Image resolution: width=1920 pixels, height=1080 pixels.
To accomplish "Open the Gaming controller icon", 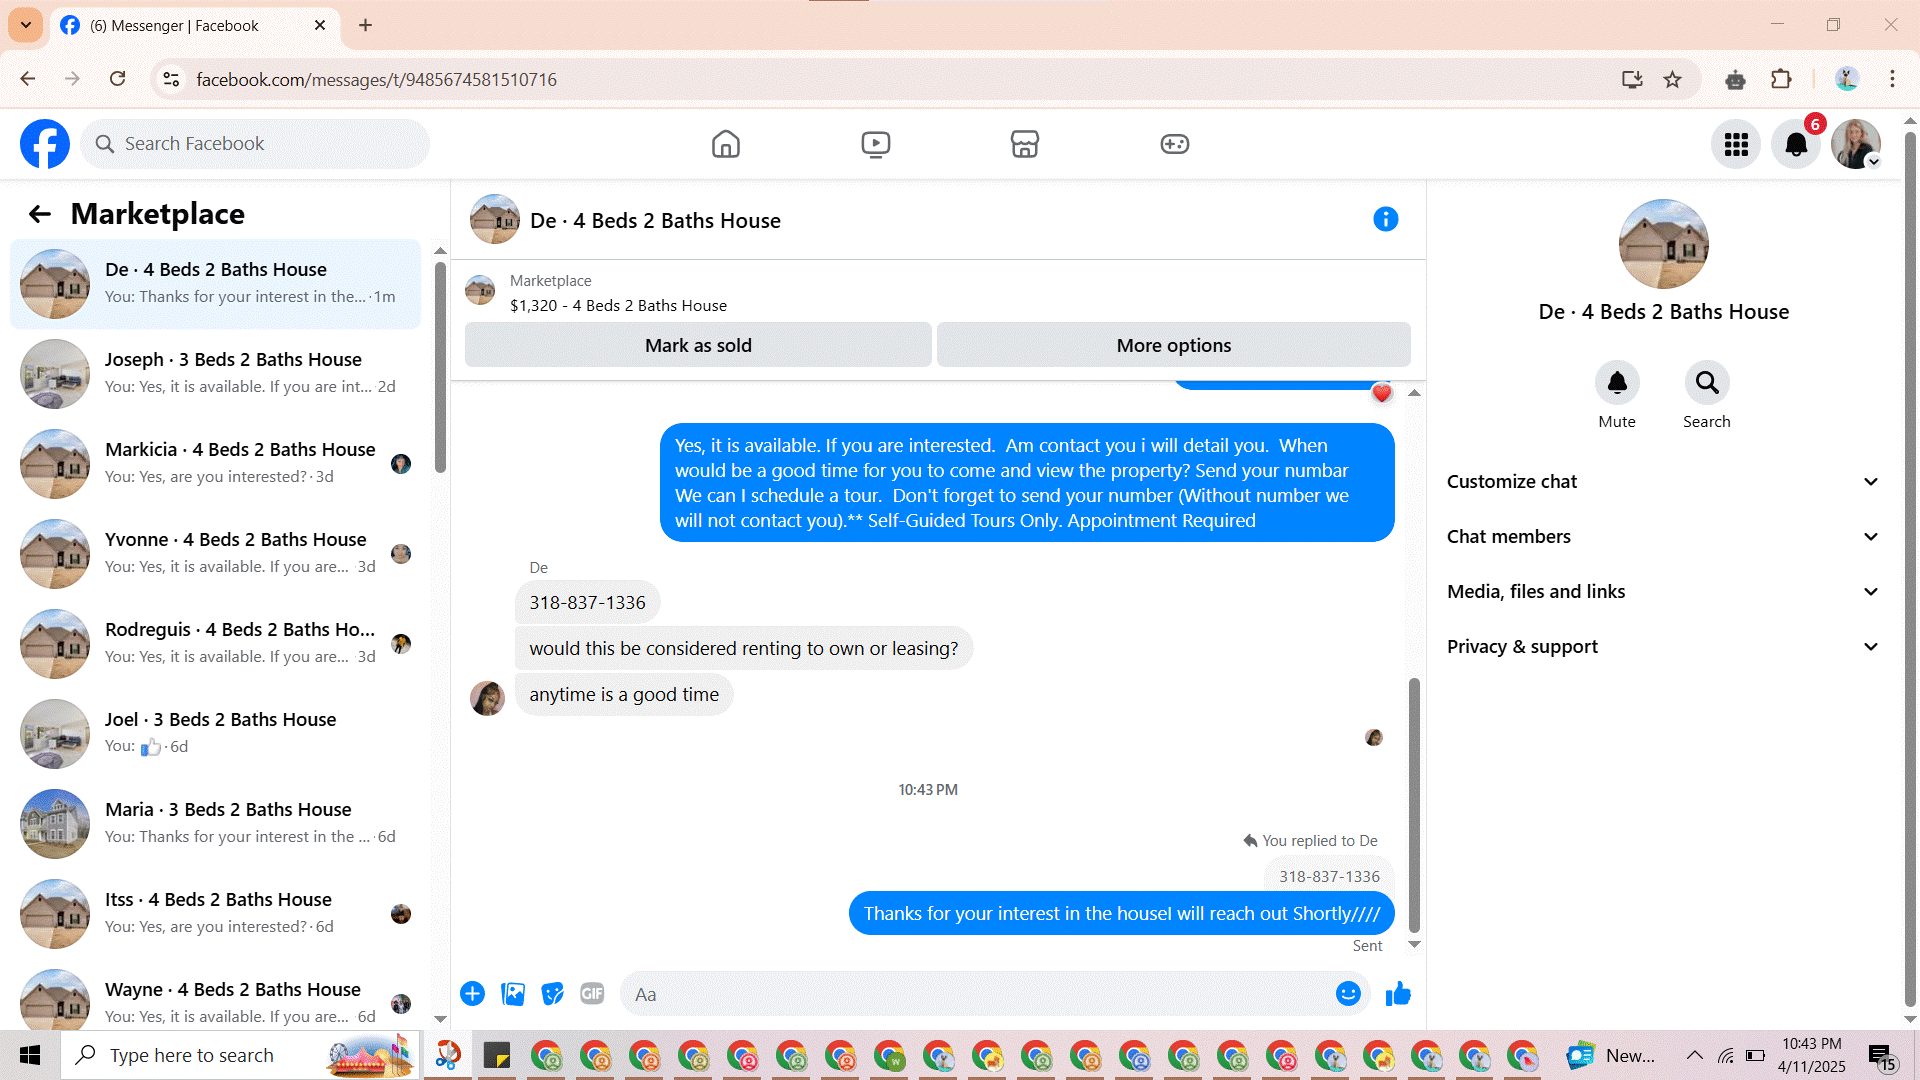I will click(1175, 144).
